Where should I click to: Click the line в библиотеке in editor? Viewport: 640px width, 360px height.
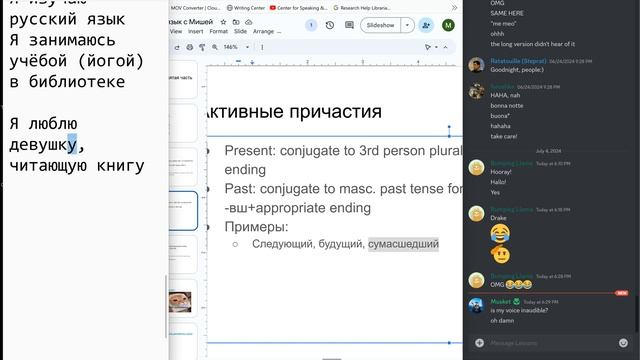point(67,82)
